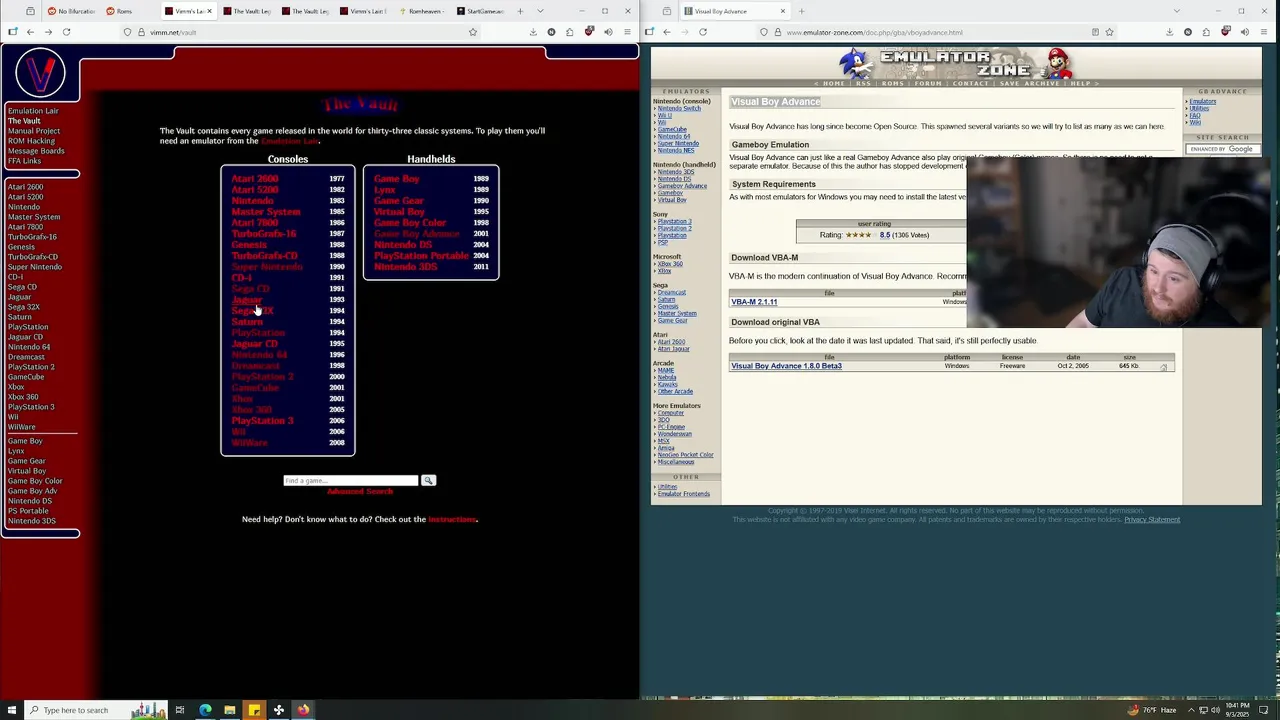The width and height of the screenshot is (1280, 720).
Task: Open Emulation Lair in Vimm's sidebar
Action: 33,111
